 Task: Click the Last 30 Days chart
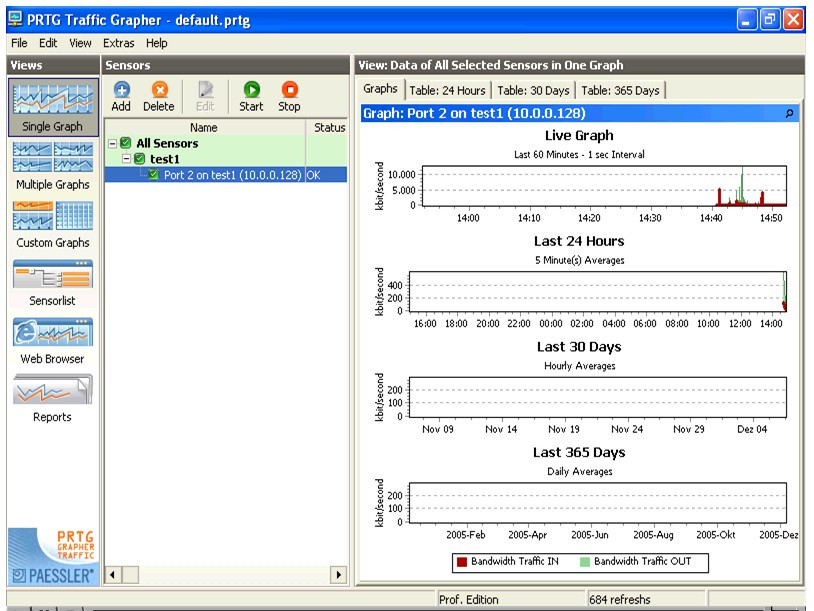click(x=598, y=397)
